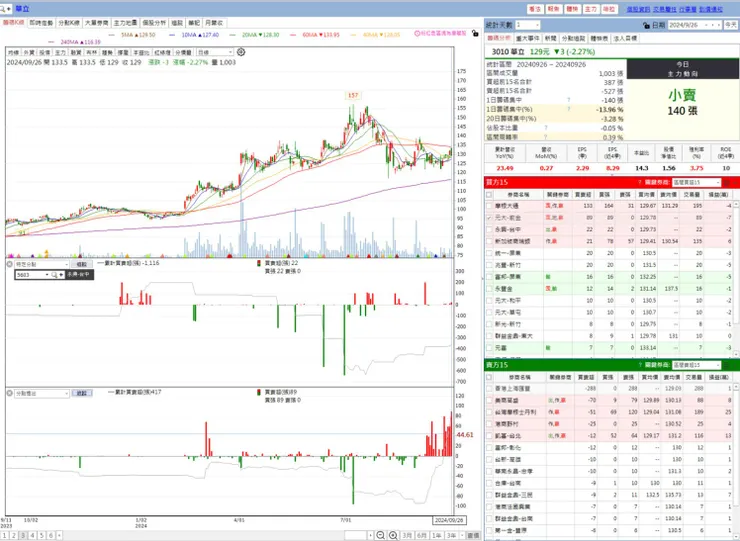Screen dimensions: 740x541
Task: Select layout page 3 at bottom left
Action: point(23,535)
